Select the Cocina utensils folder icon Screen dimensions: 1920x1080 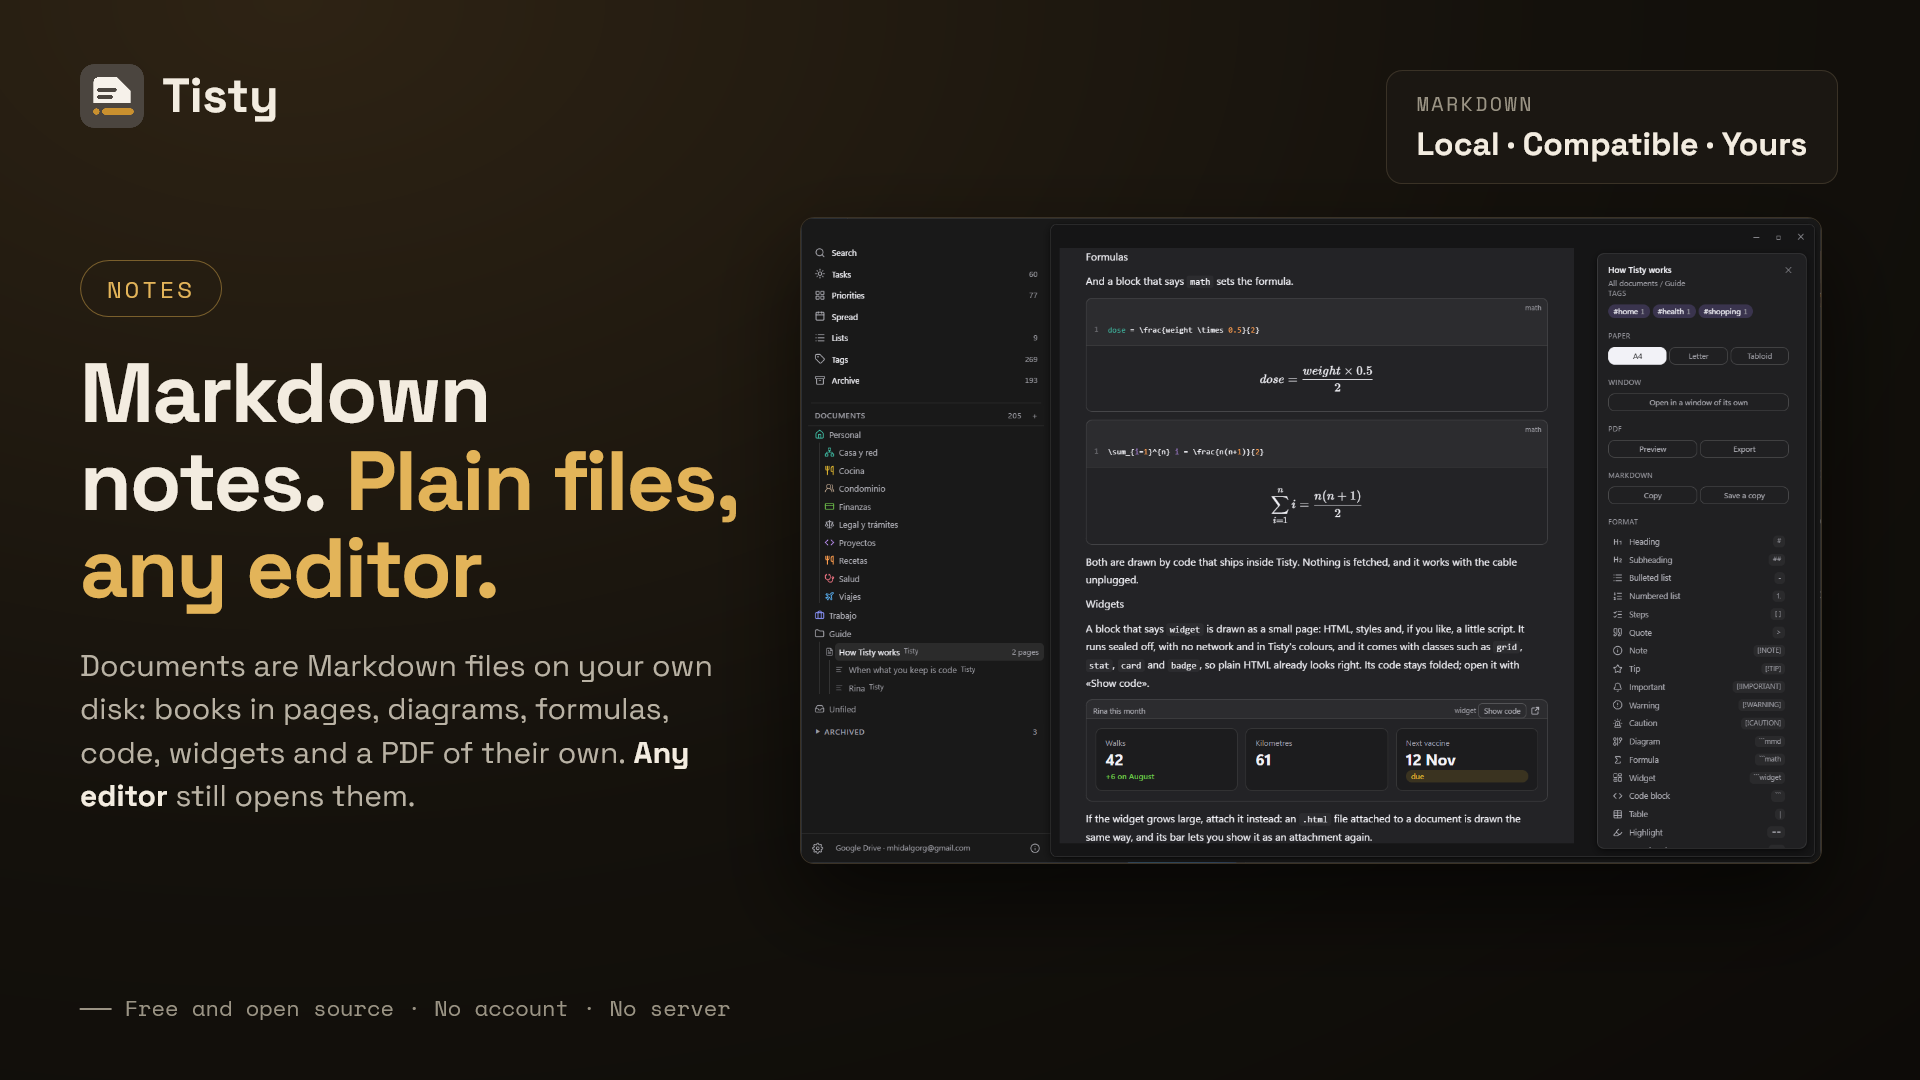coord(829,471)
